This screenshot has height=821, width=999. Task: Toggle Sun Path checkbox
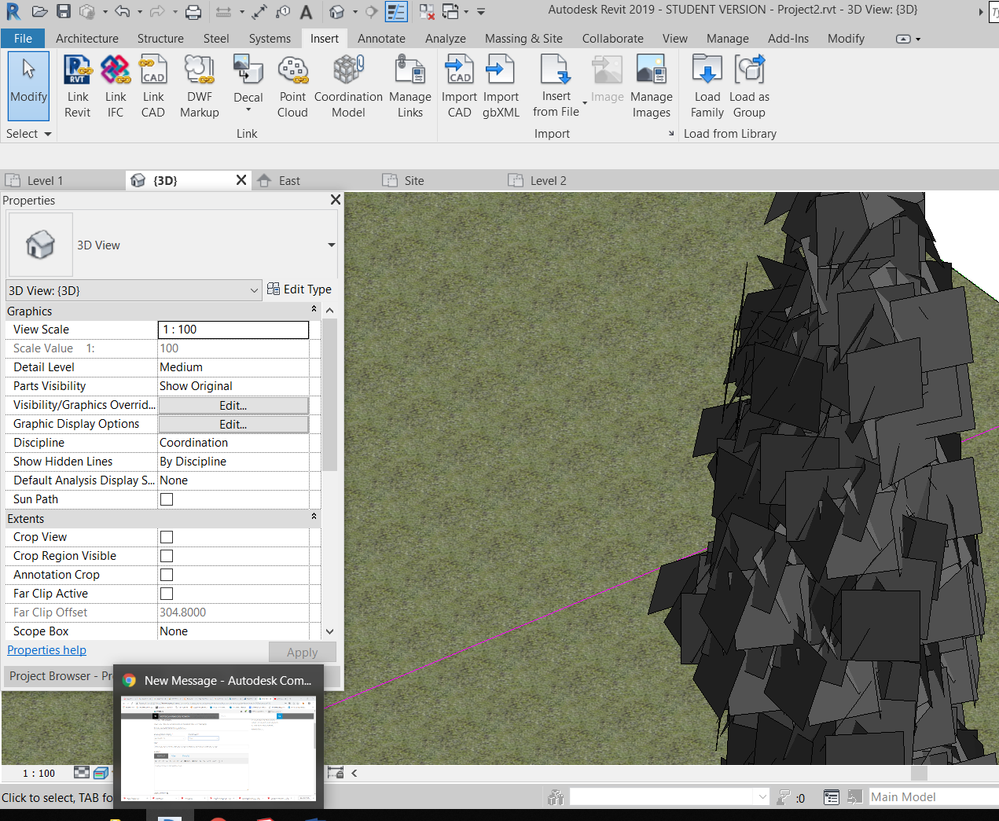coord(166,499)
